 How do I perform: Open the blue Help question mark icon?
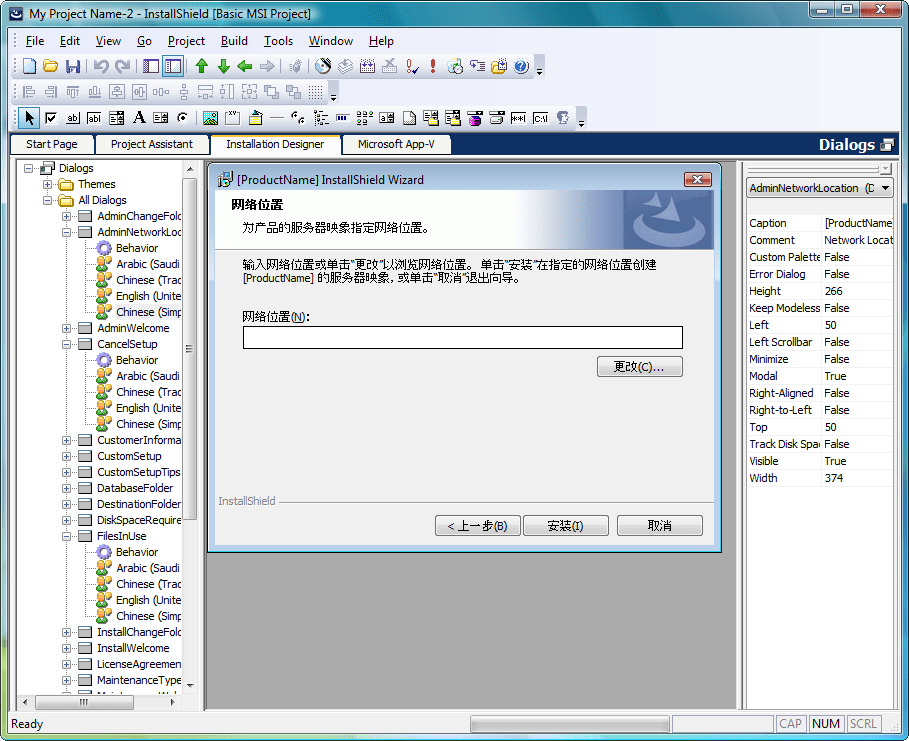click(x=521, y=66)
